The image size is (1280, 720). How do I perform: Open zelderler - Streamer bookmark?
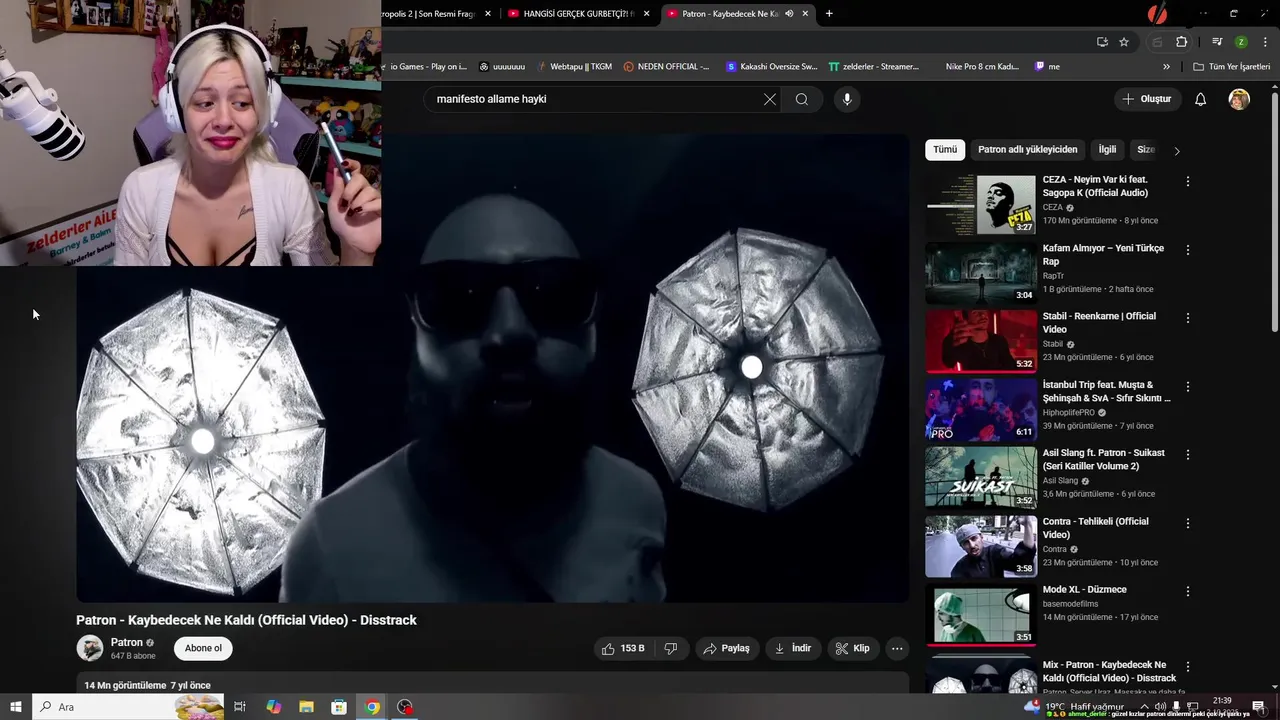(x=873, y=67)
